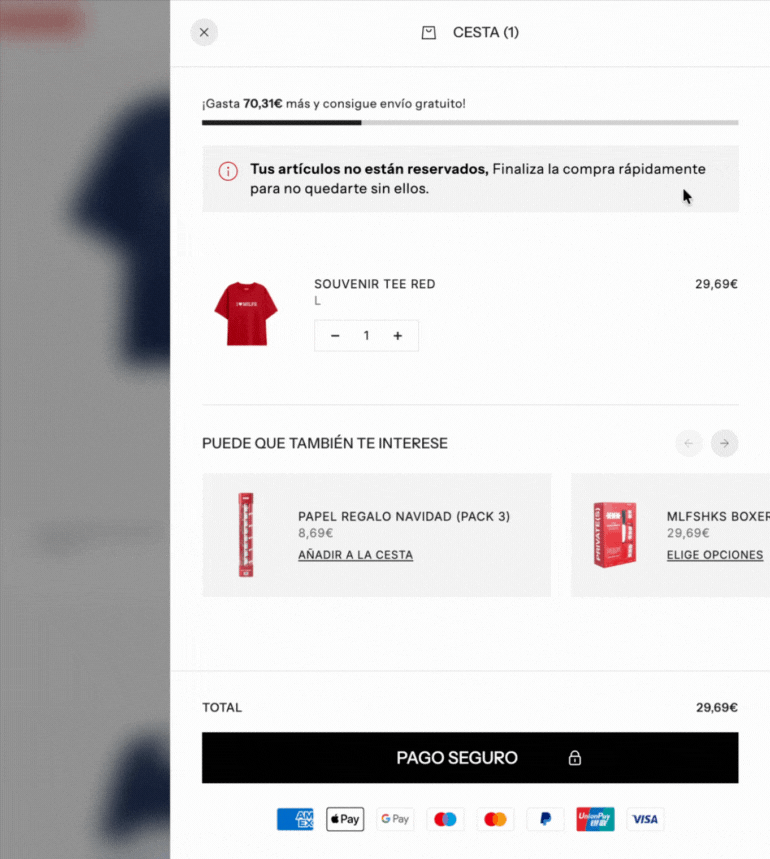Click the free shipping progress bar

pyautogui.click(x=470, y=123)
